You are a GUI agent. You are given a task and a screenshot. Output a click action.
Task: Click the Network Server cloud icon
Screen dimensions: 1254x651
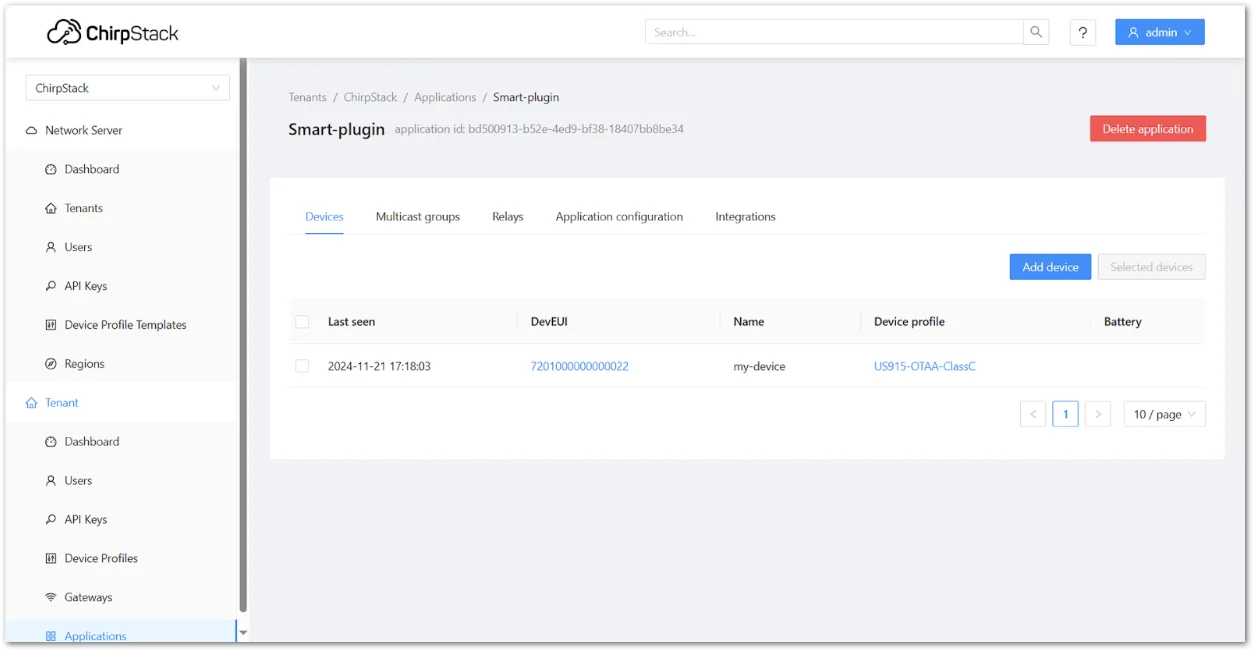pyautogui.click(x=31, y=130)
